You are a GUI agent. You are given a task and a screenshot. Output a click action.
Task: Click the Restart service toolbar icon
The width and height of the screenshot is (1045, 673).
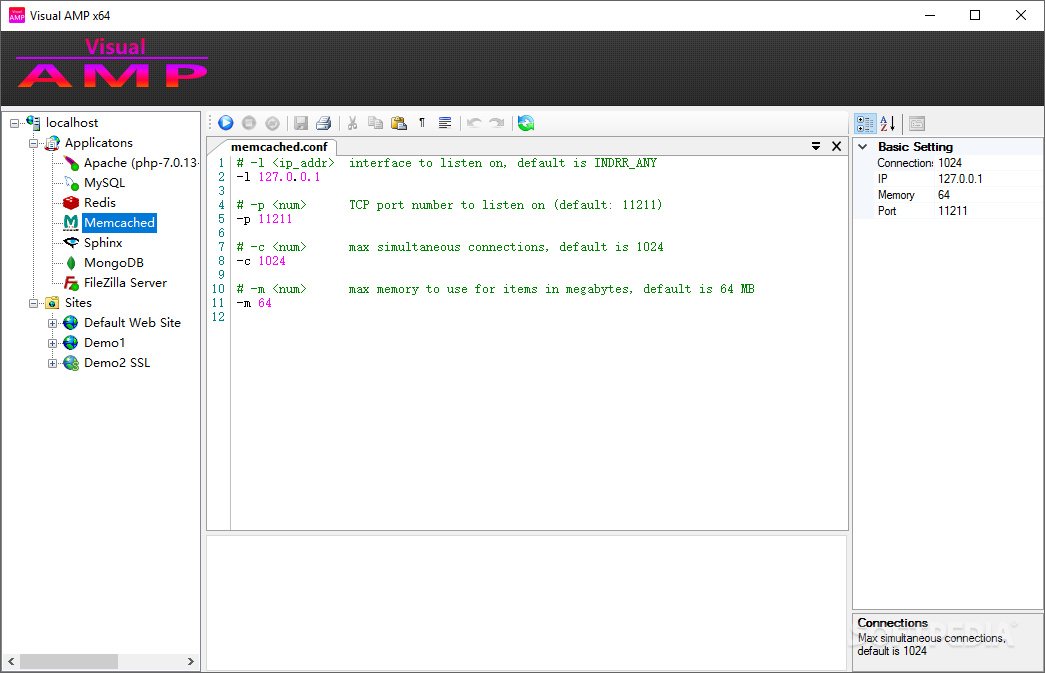pos(272,123)
